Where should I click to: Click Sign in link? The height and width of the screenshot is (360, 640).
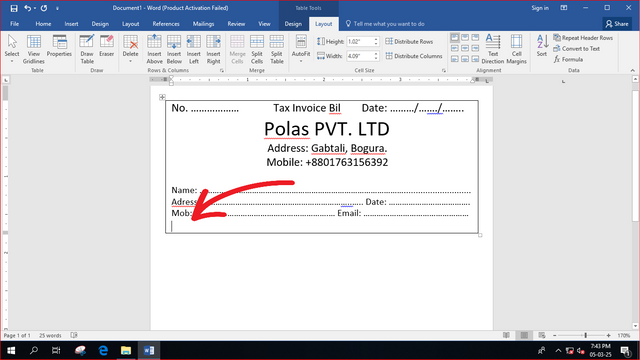540,8
